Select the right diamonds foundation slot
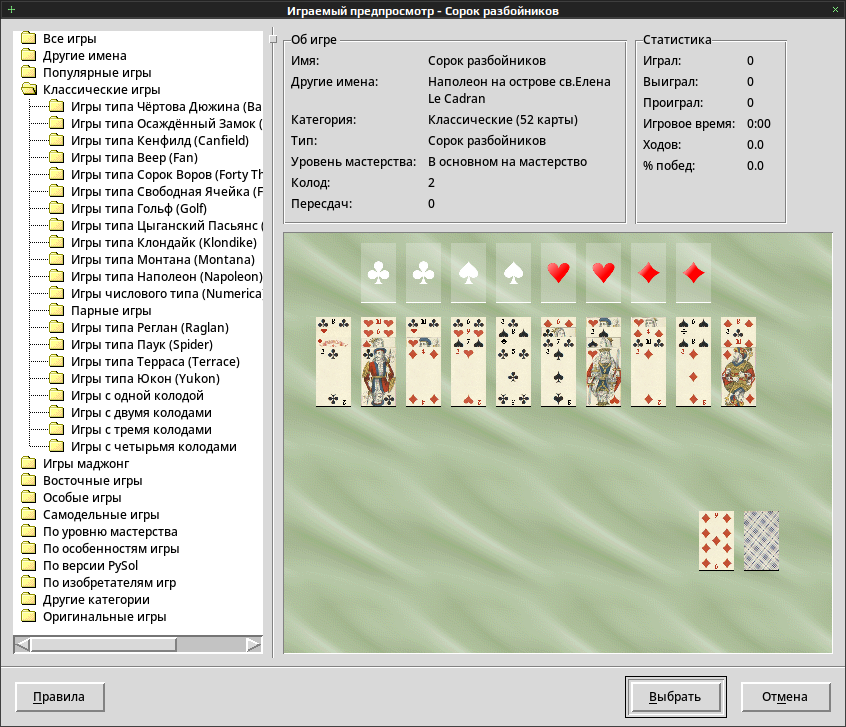 coord(693,273)
